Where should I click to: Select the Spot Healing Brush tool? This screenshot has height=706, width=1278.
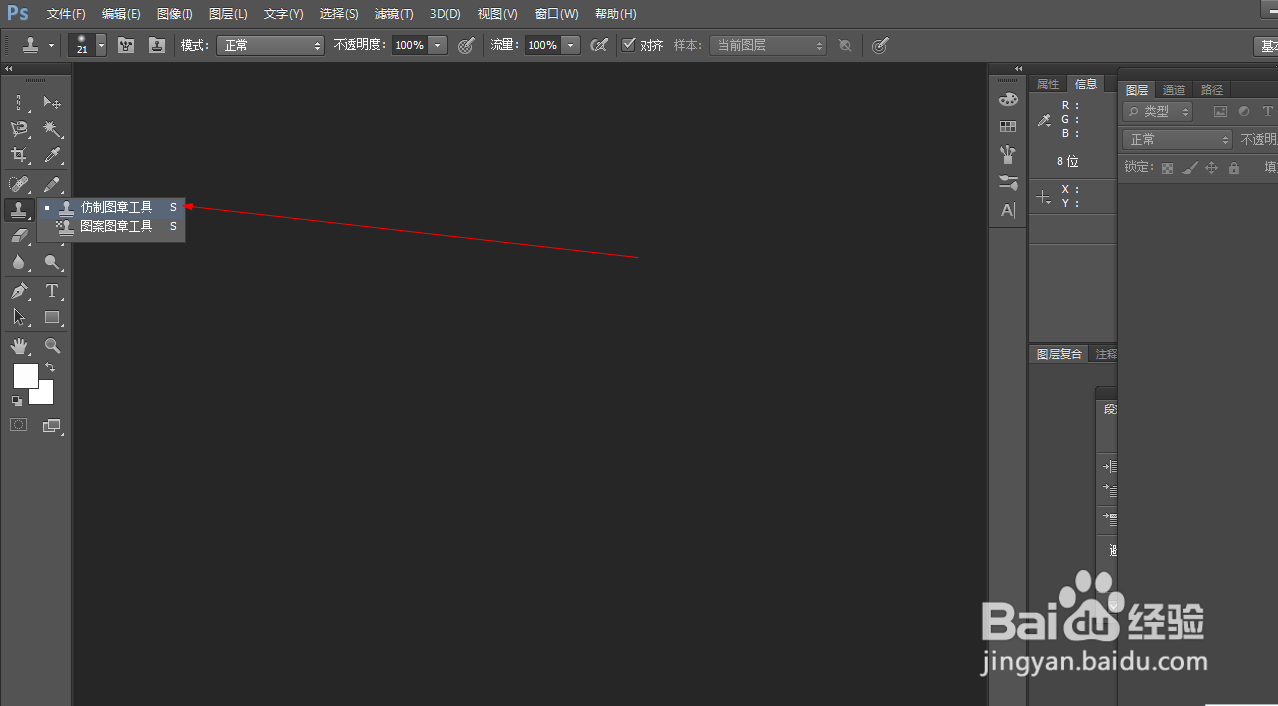[19, 184]
